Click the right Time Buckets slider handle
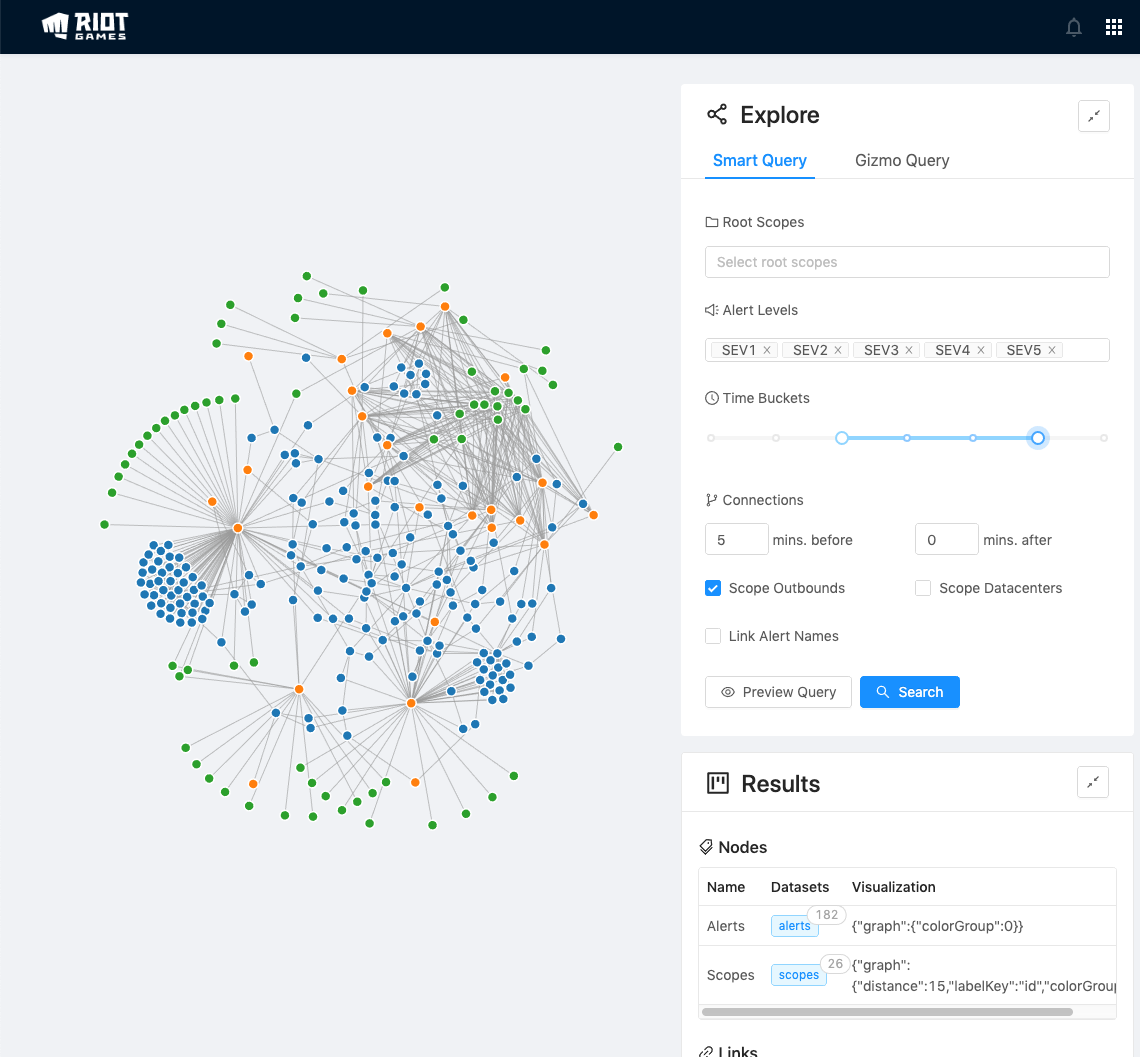The image size is (1140, 1057). coord(1038,438)
